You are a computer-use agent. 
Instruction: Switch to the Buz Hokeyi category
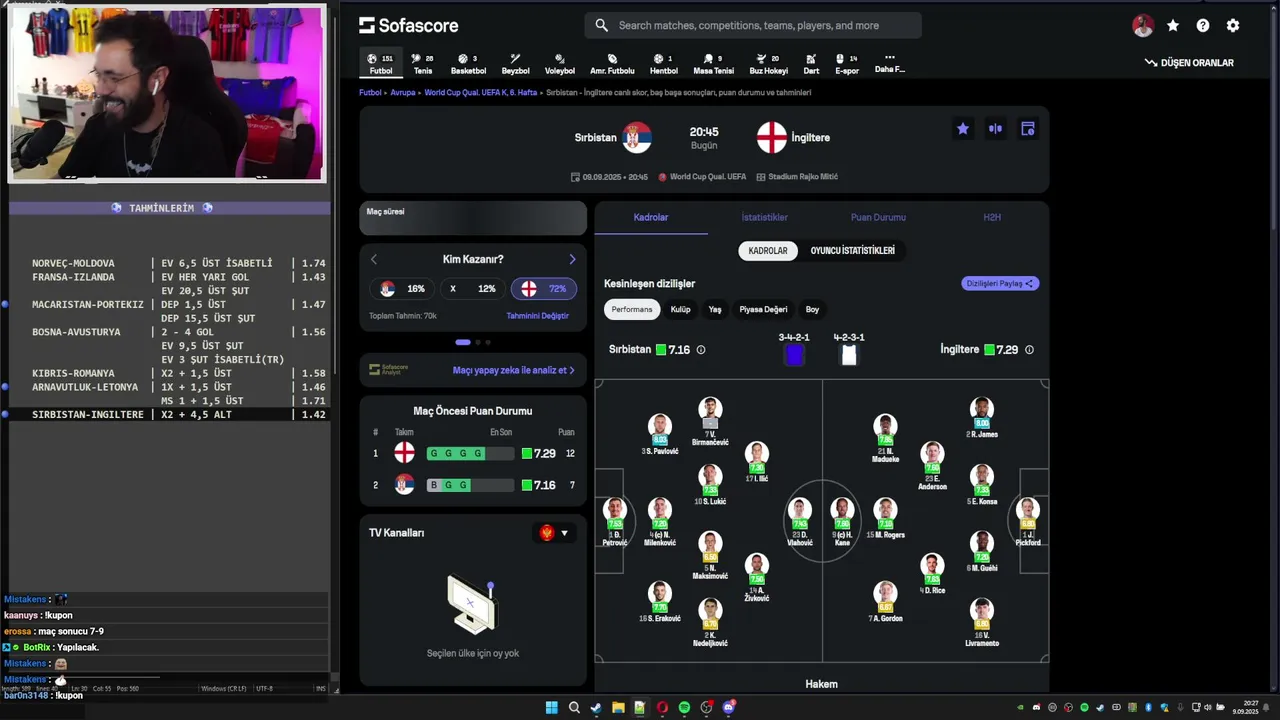point(768,64)
